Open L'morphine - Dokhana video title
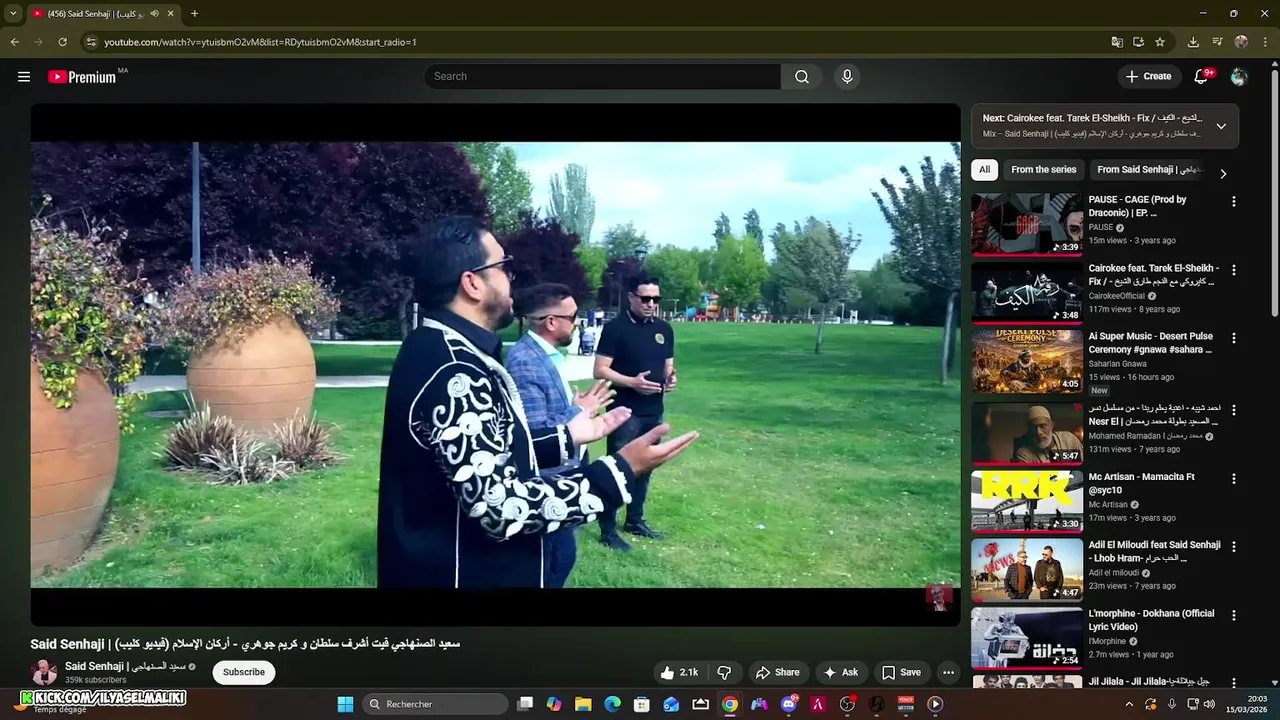This screenshot has width=1280, height=720. [1152, 620]
